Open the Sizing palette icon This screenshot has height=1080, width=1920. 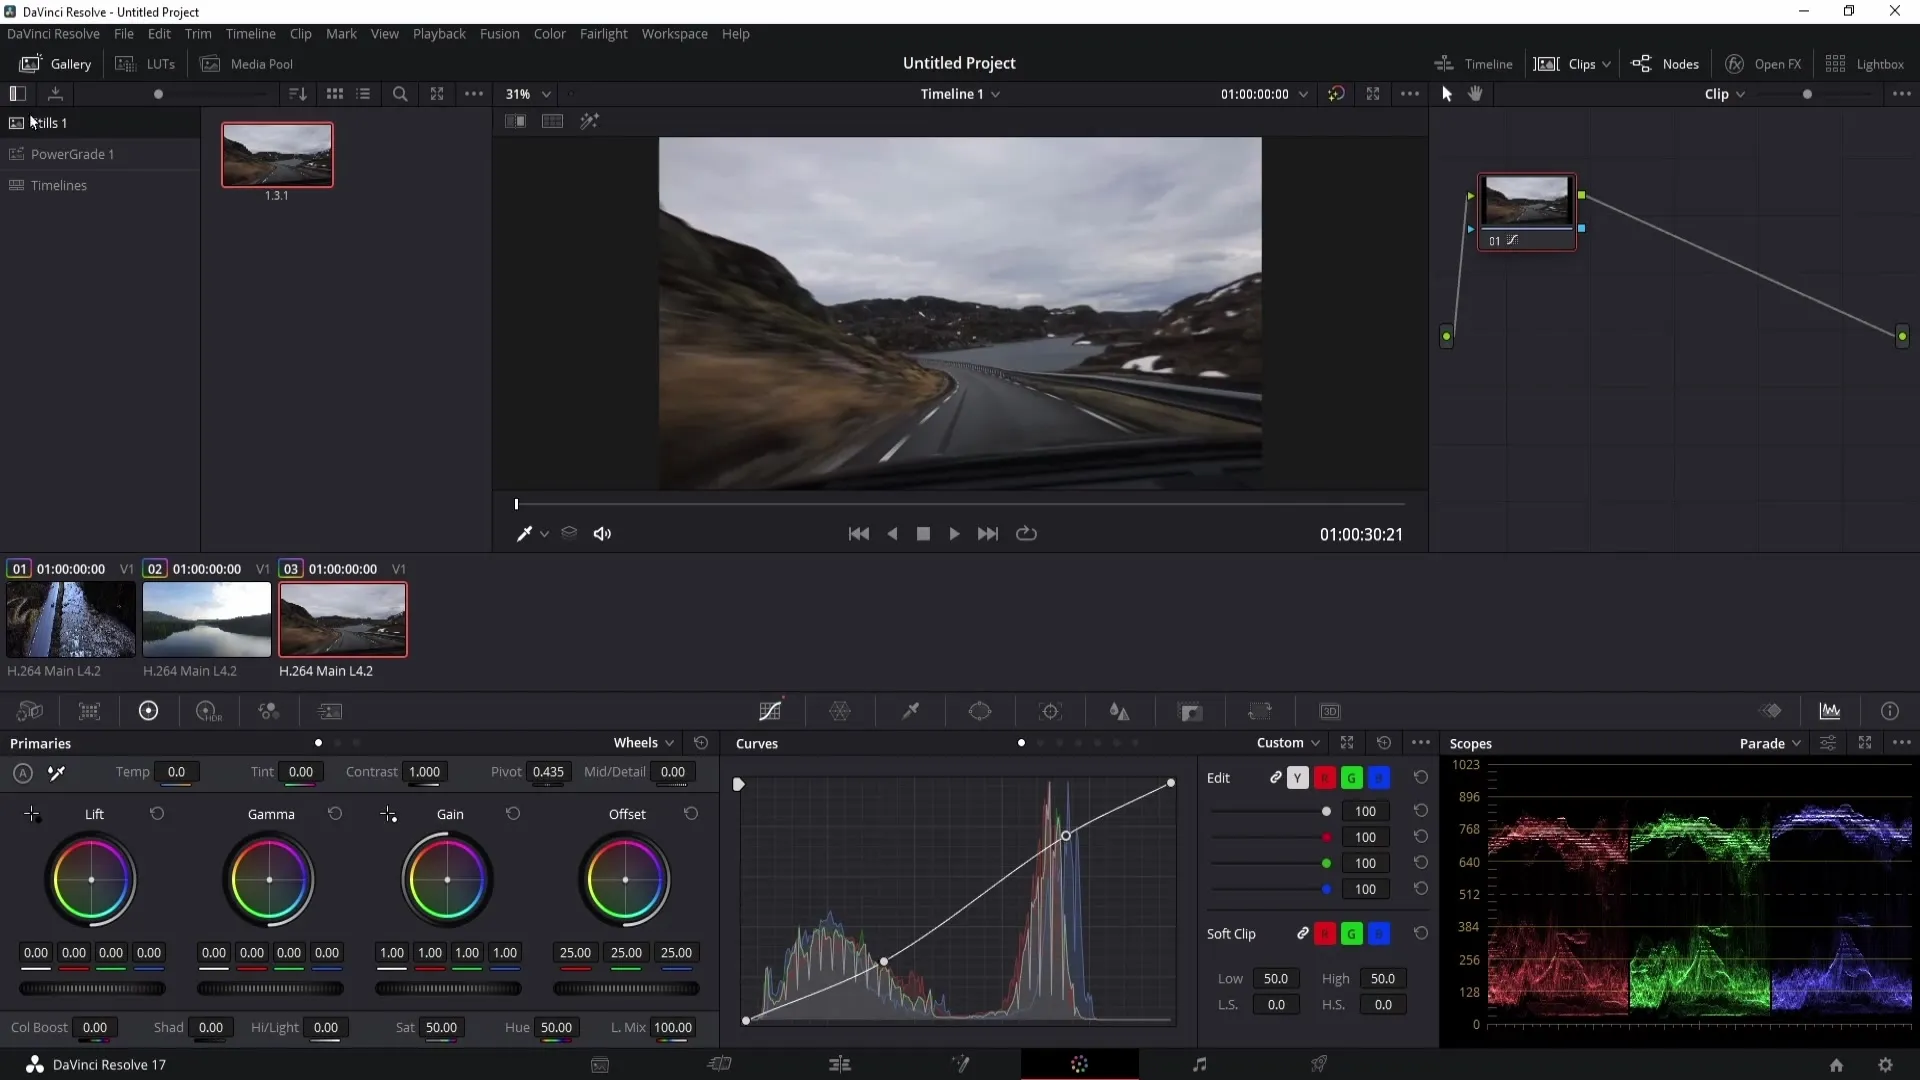click(x=1260, y=711)
